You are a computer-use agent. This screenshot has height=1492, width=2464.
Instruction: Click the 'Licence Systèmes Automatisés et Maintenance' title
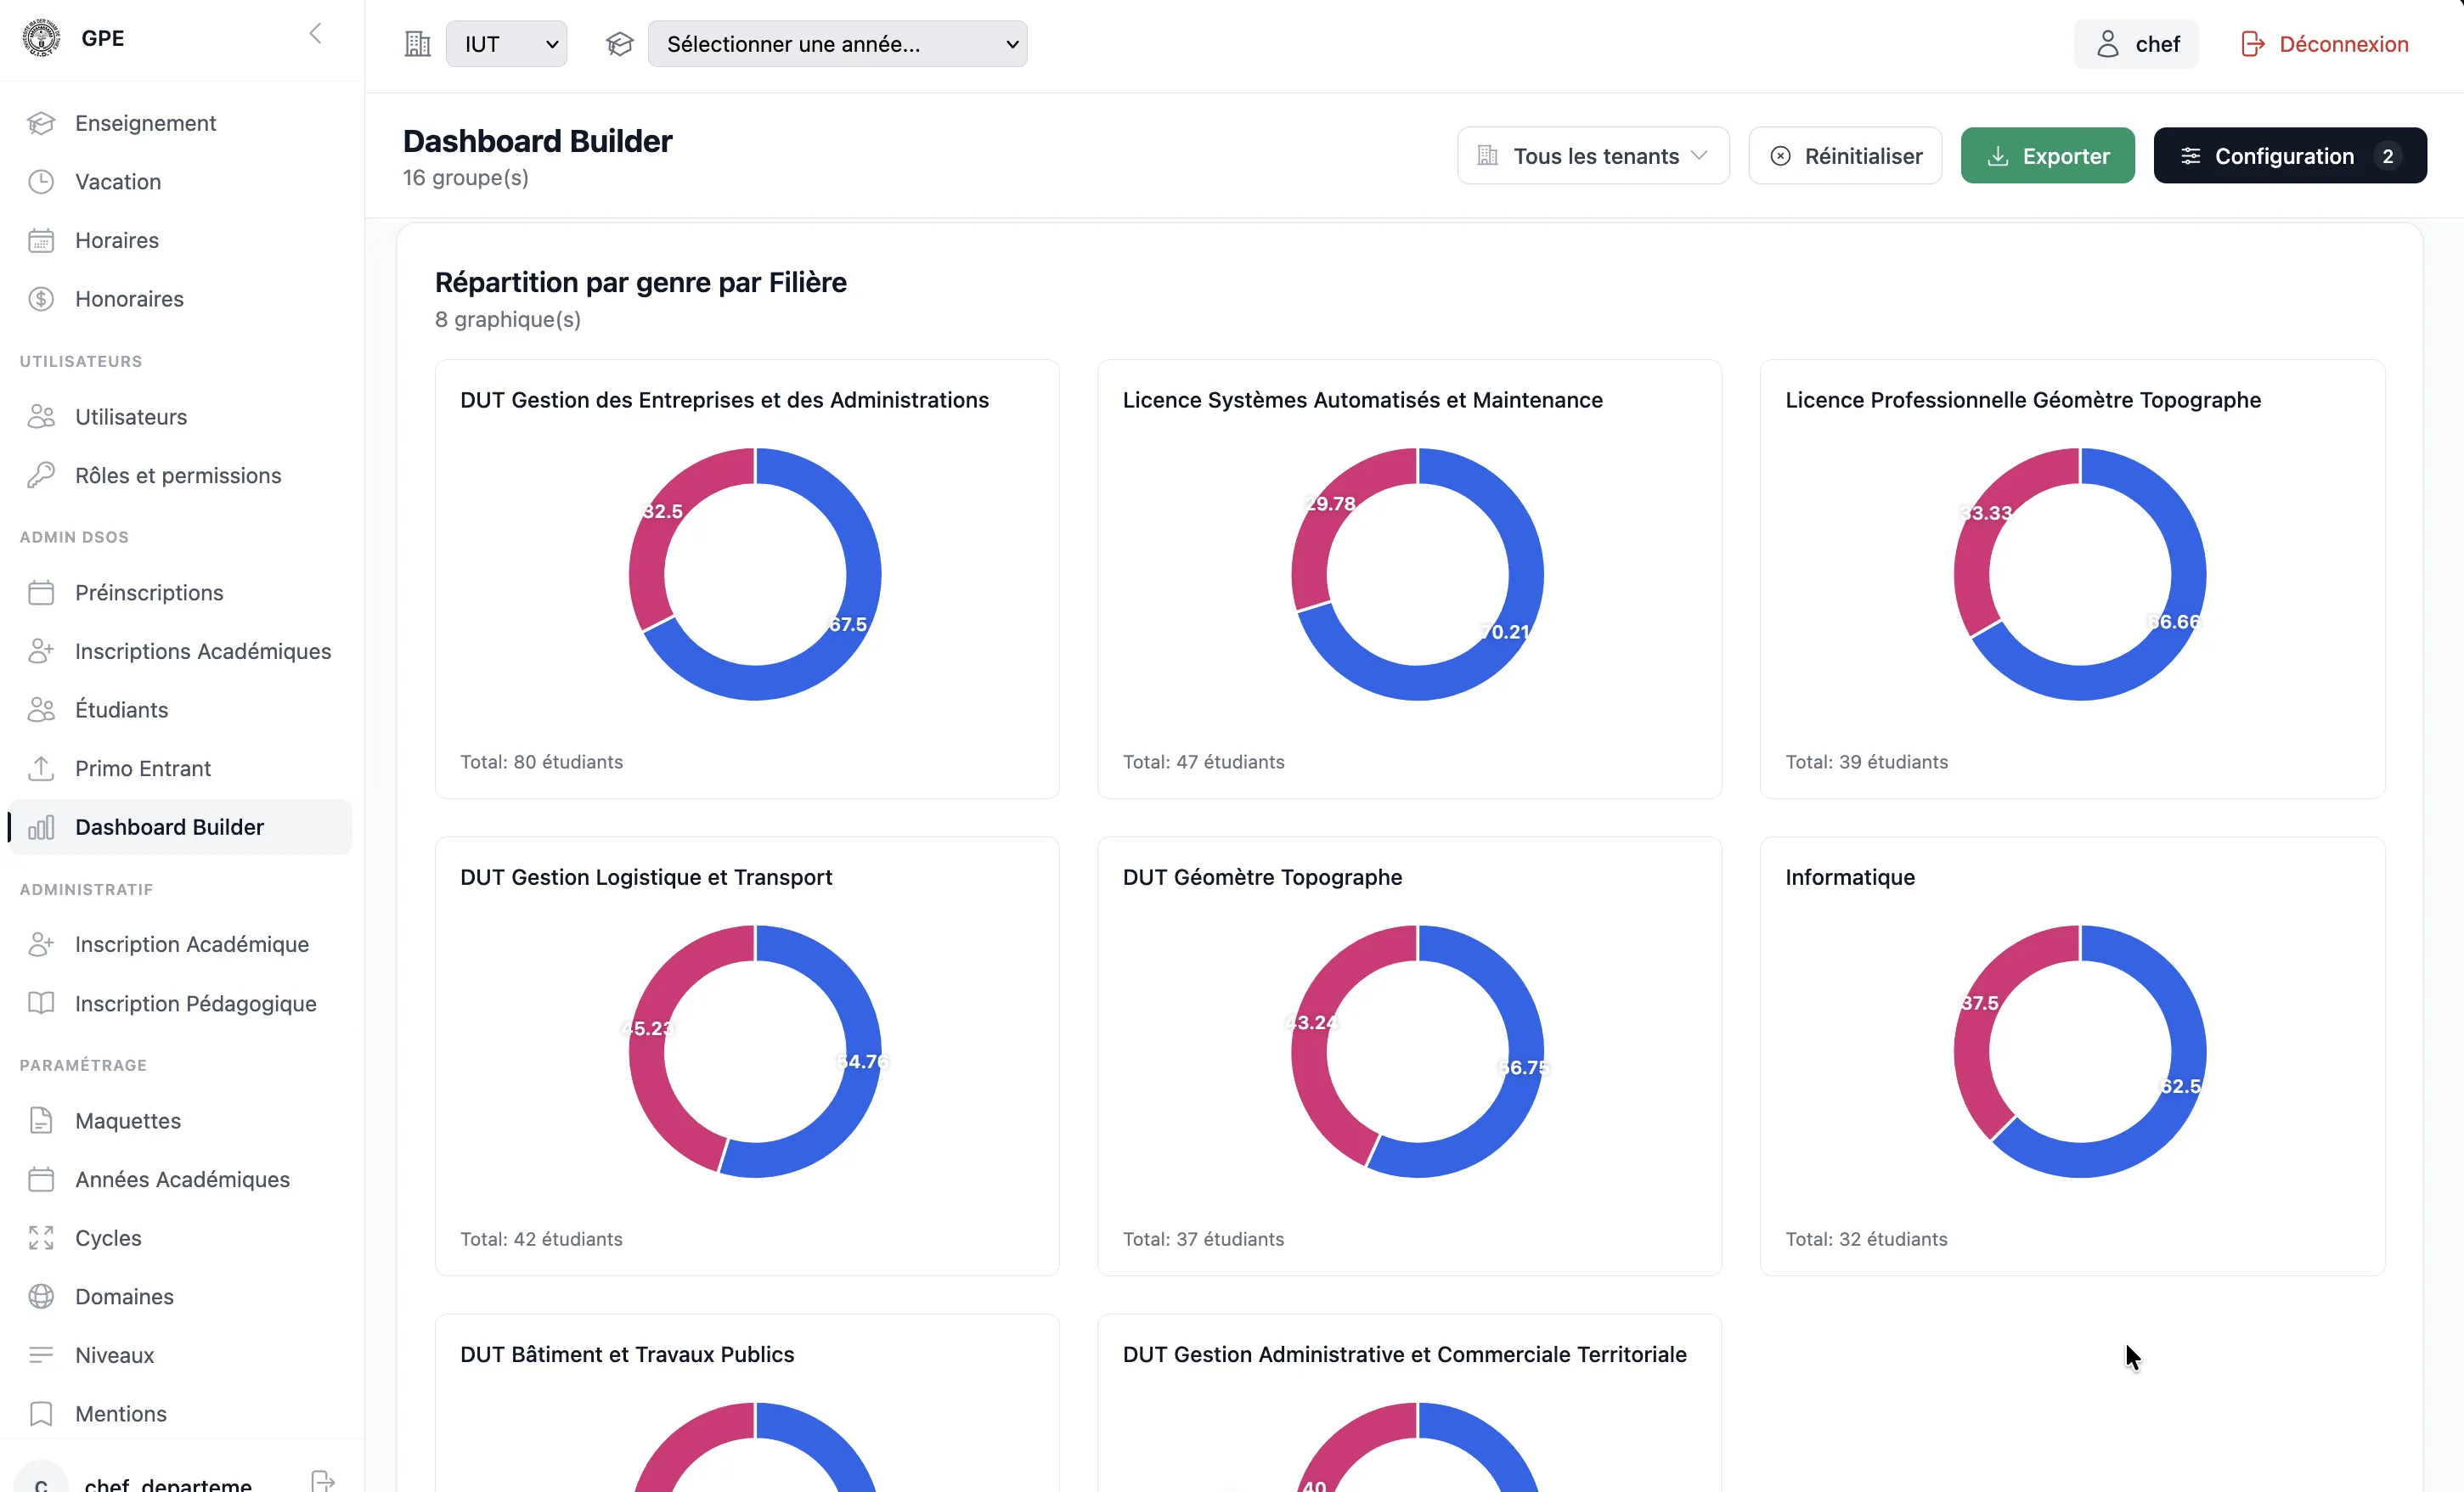(1362, 400)
